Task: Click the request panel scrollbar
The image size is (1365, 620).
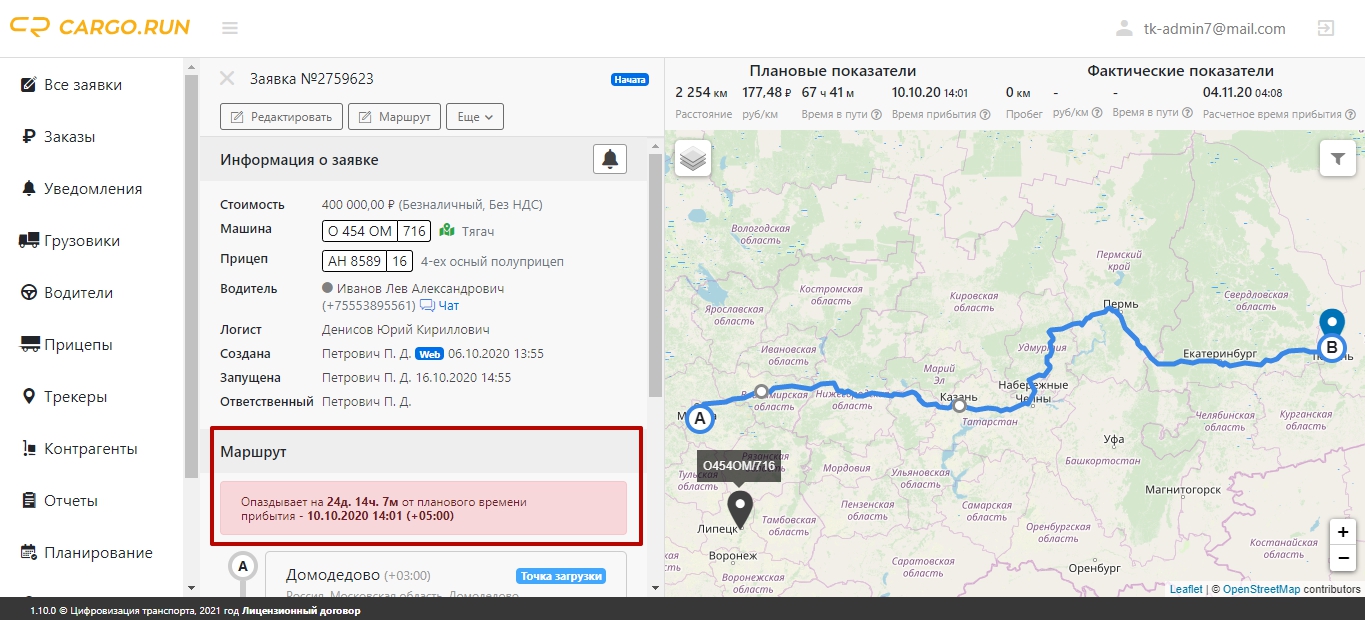Action: click(x=655, y=275)
